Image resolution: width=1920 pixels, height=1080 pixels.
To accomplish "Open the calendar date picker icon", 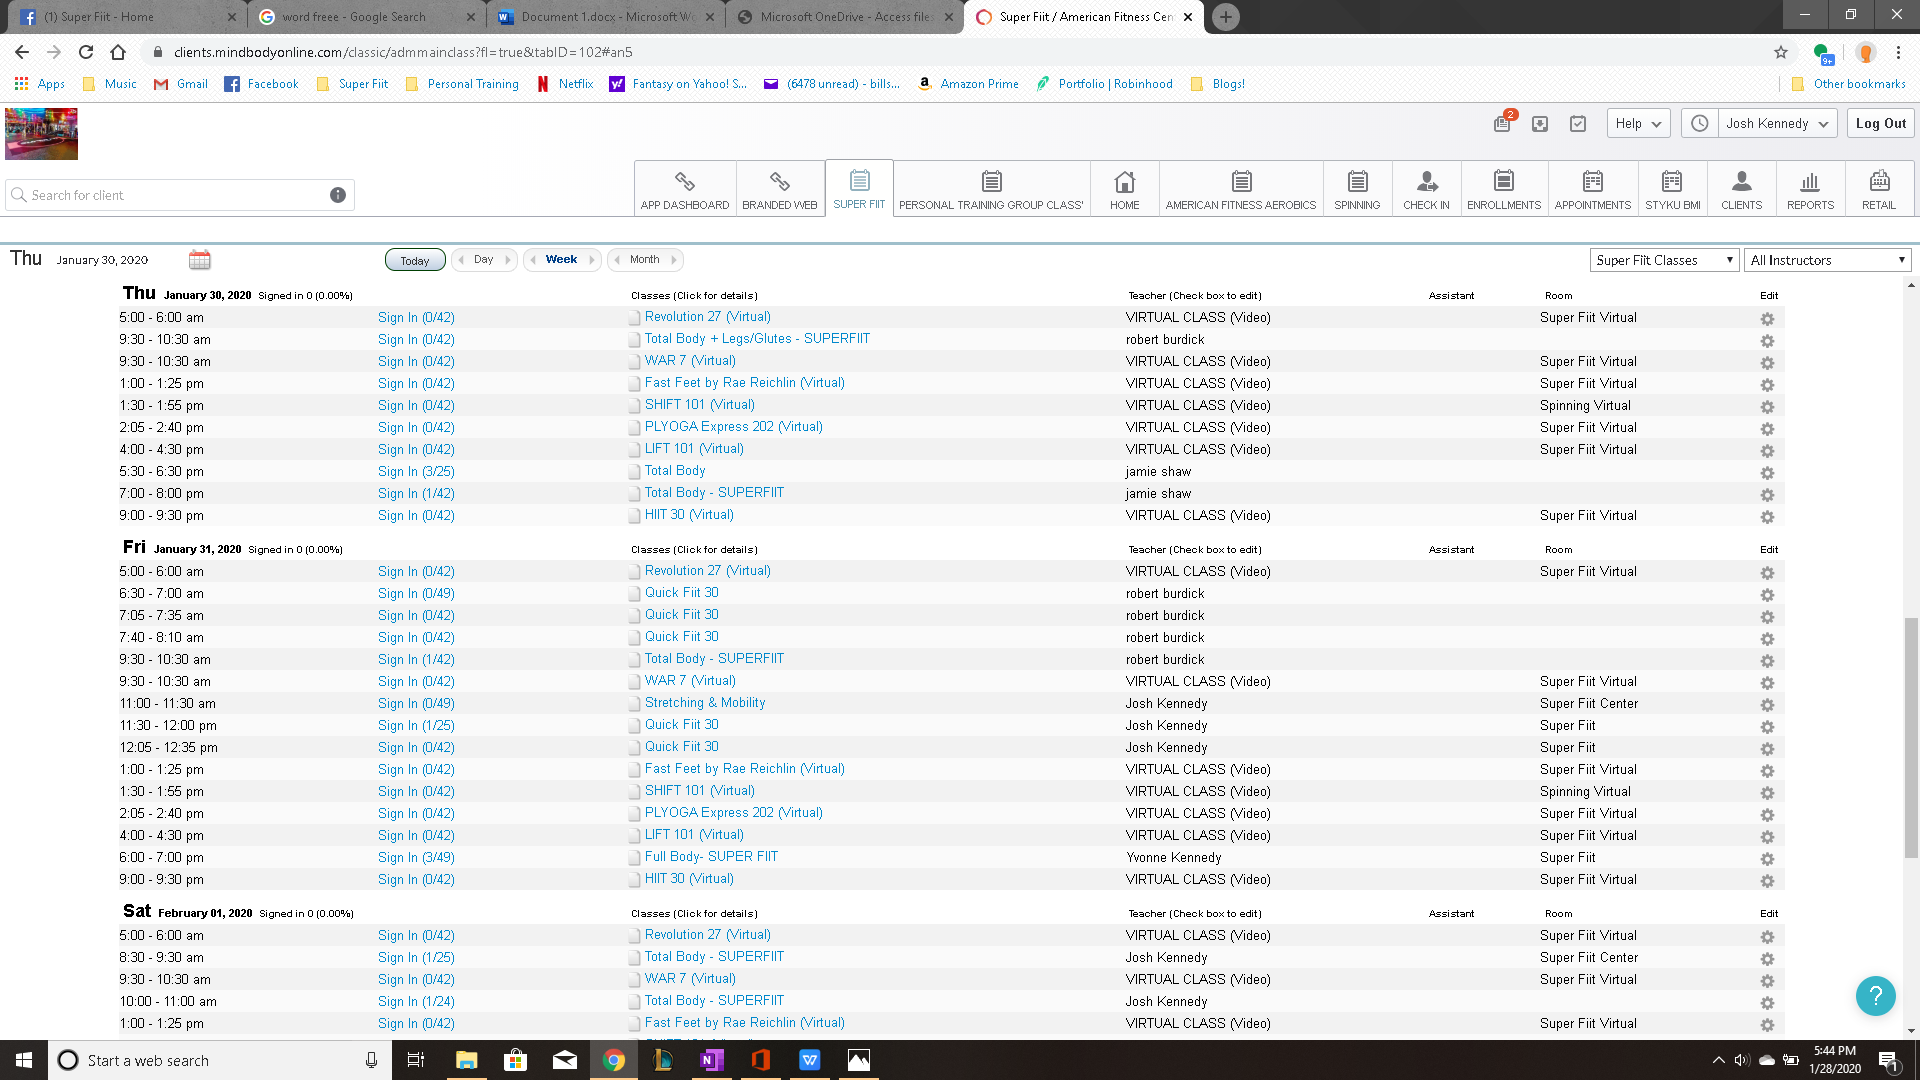I will click(199, 260).
